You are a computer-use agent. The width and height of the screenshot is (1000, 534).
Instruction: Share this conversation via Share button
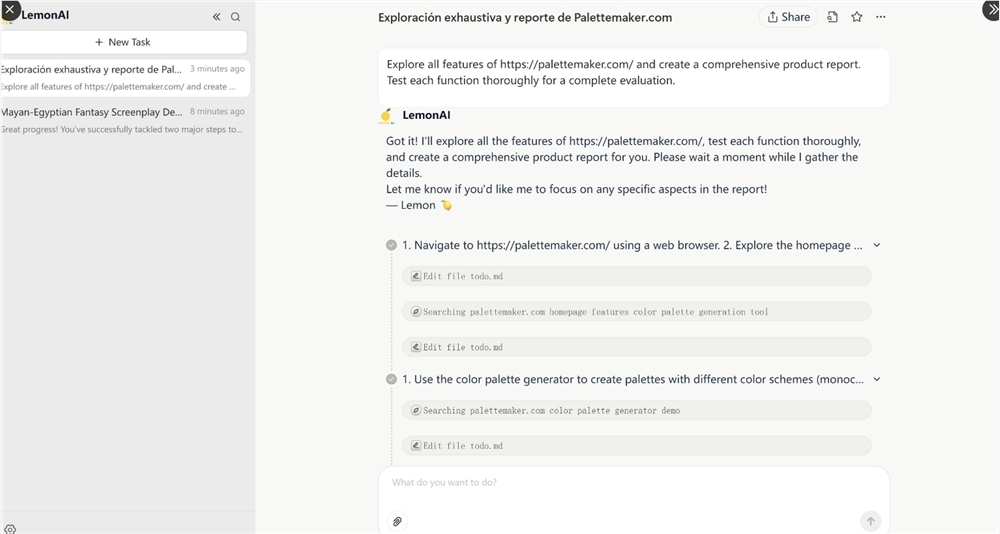[788, 17]
